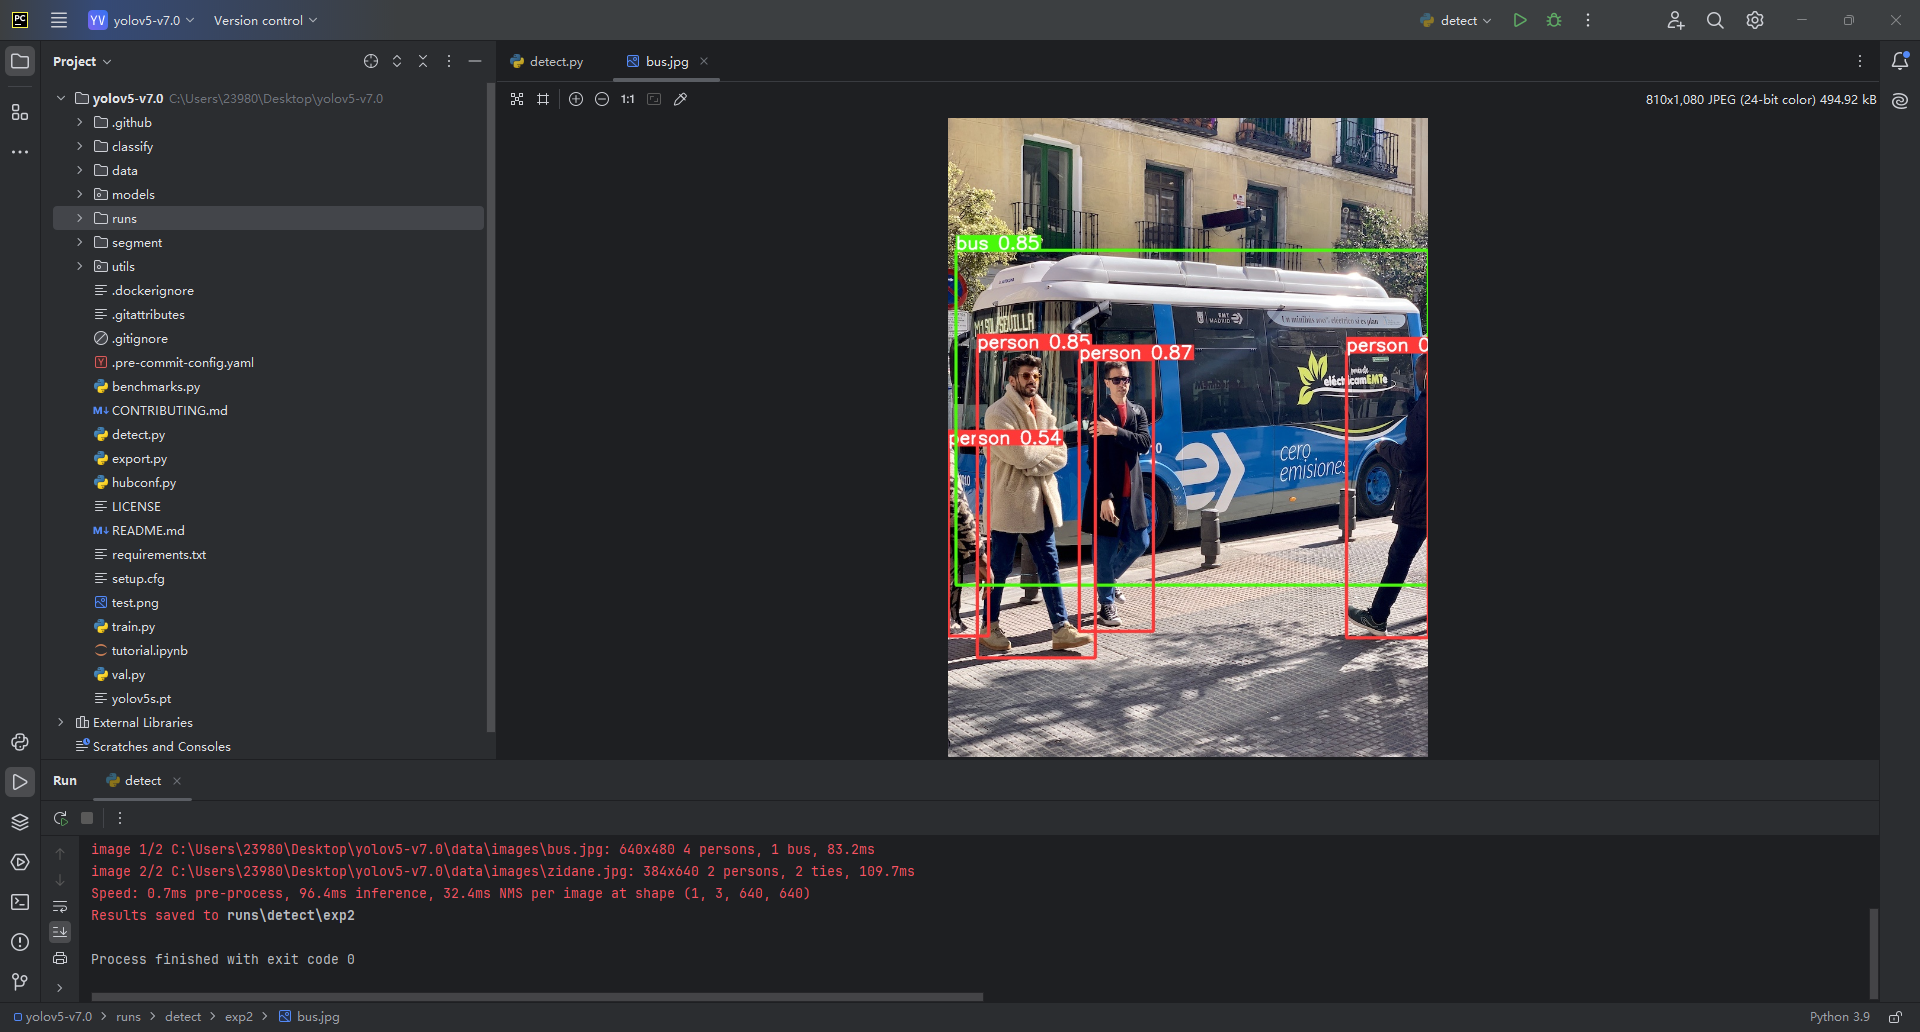The width and height of the screenshot is (1920, 1032).
Task: Close the detect run tab
Action: click(177, 781)
